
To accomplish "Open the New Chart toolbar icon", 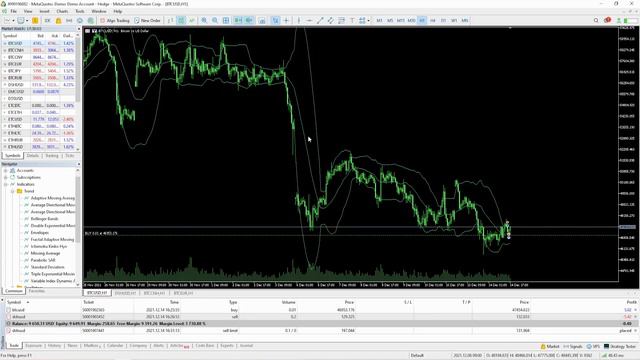I will coord(7,20).
